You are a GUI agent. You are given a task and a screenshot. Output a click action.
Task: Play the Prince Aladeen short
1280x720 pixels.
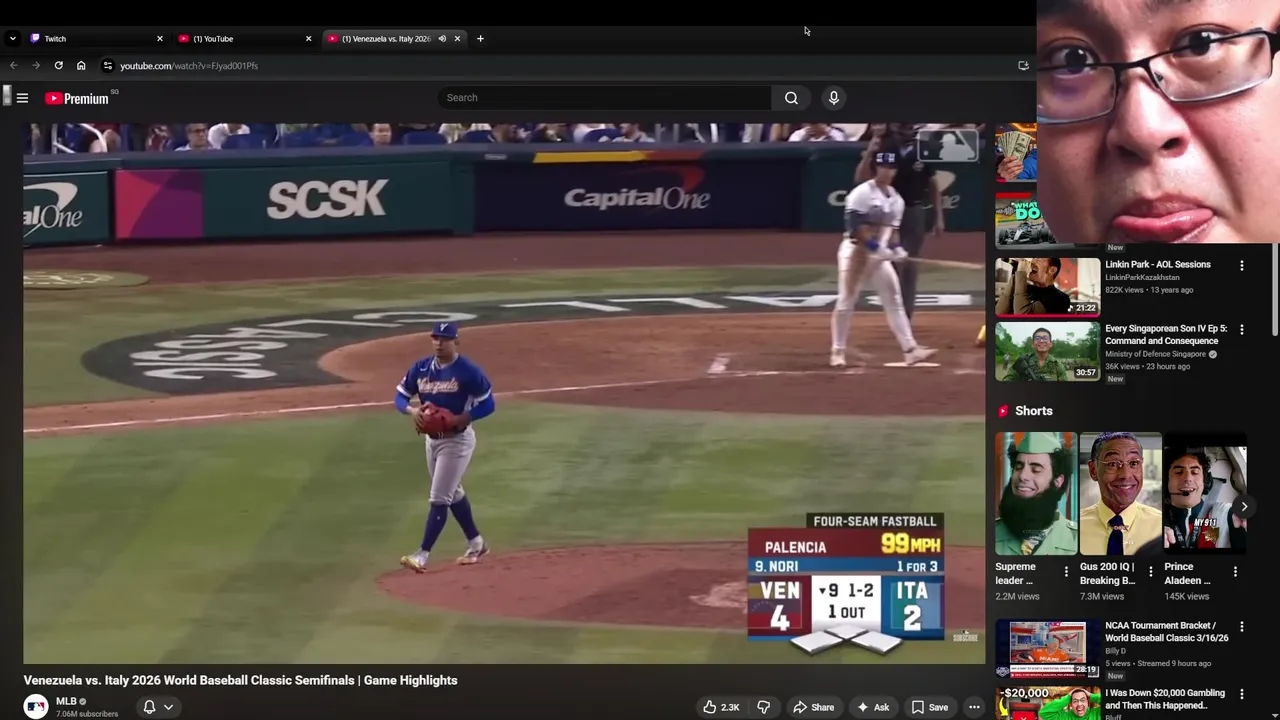tap(1205, 494)
